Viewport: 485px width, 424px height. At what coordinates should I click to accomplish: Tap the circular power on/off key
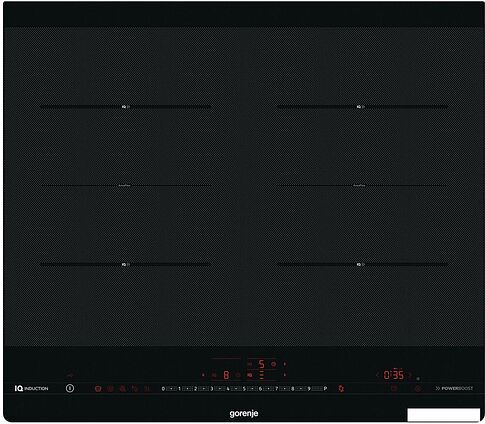coord(70,388)
